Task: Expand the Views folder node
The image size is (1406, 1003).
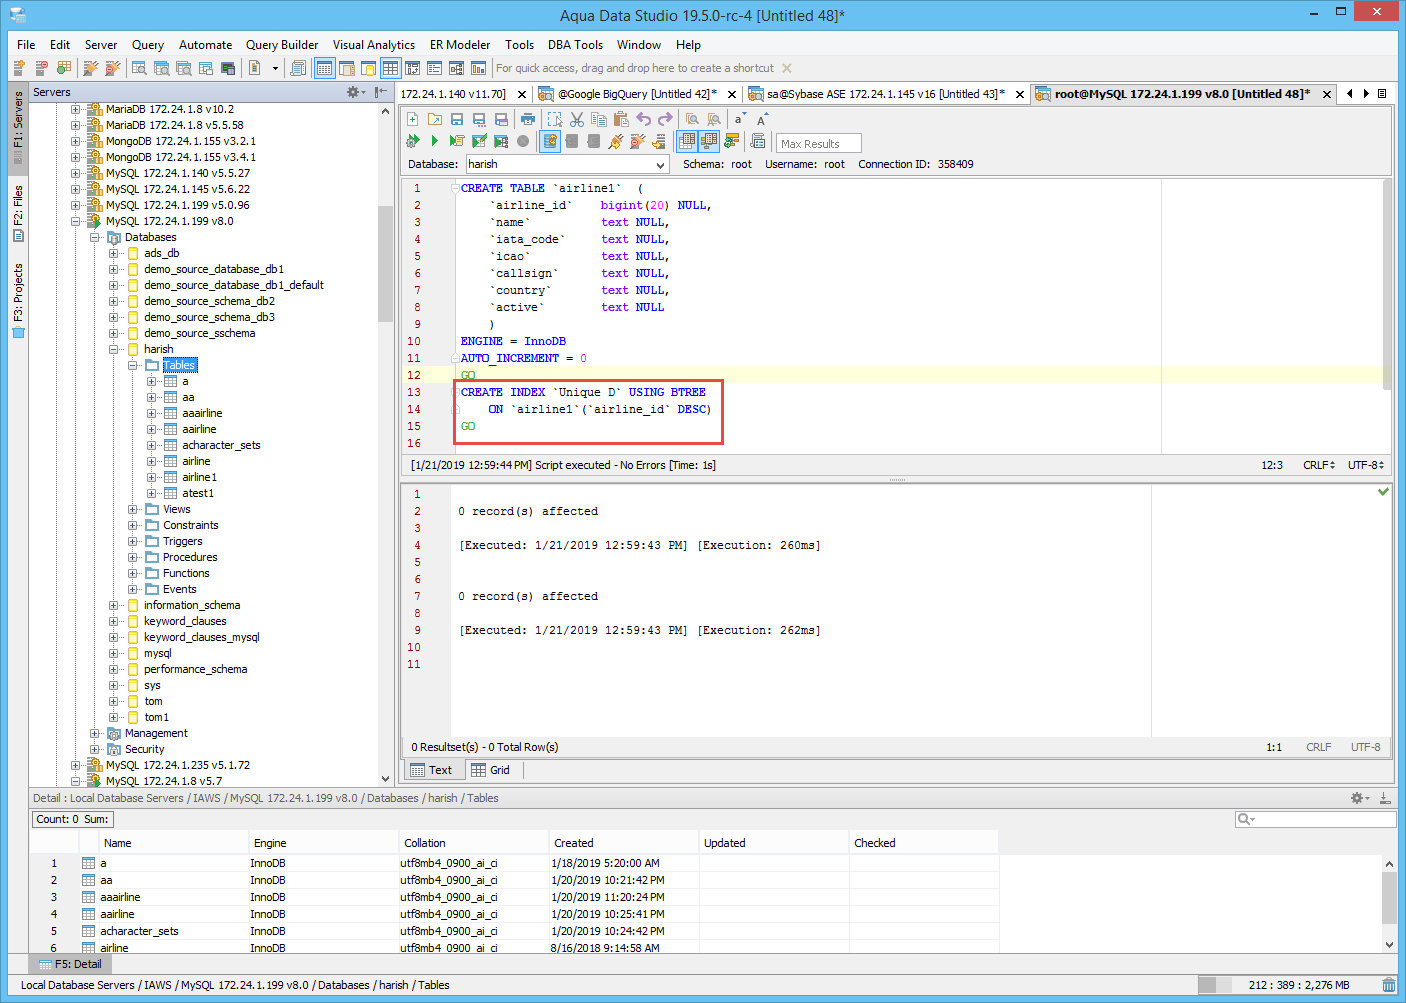Action: pos(133,509)
